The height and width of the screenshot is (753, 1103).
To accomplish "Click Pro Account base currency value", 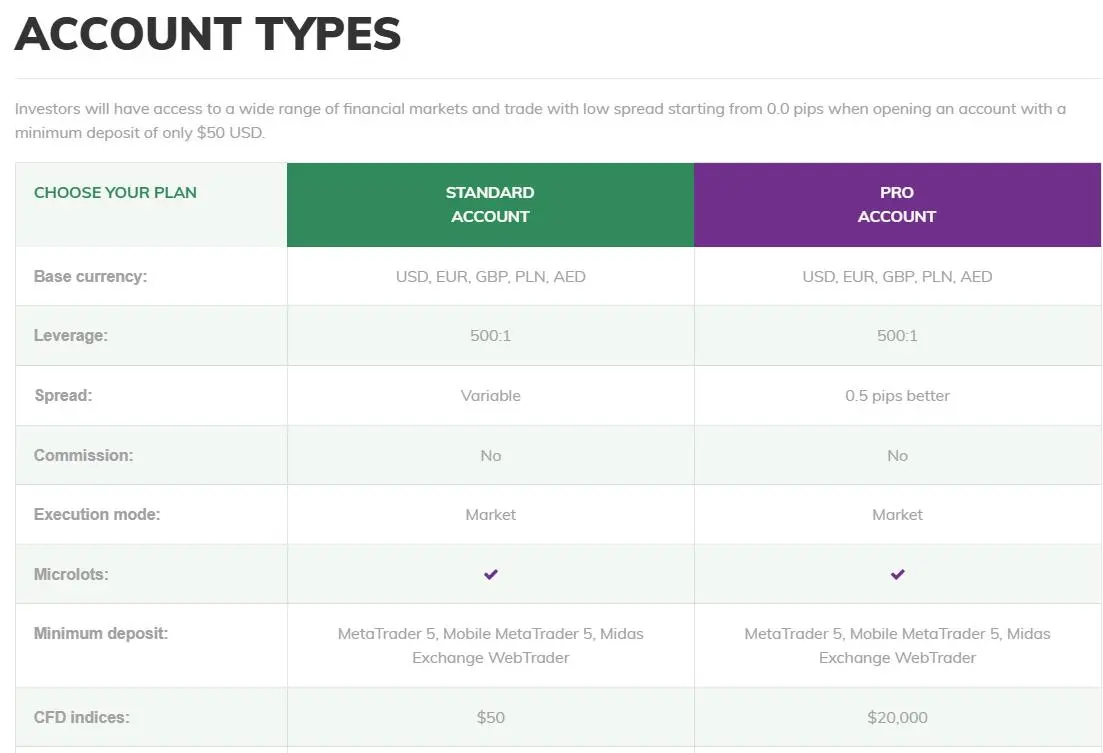I will pyautogui.click(x=897, y=277).
